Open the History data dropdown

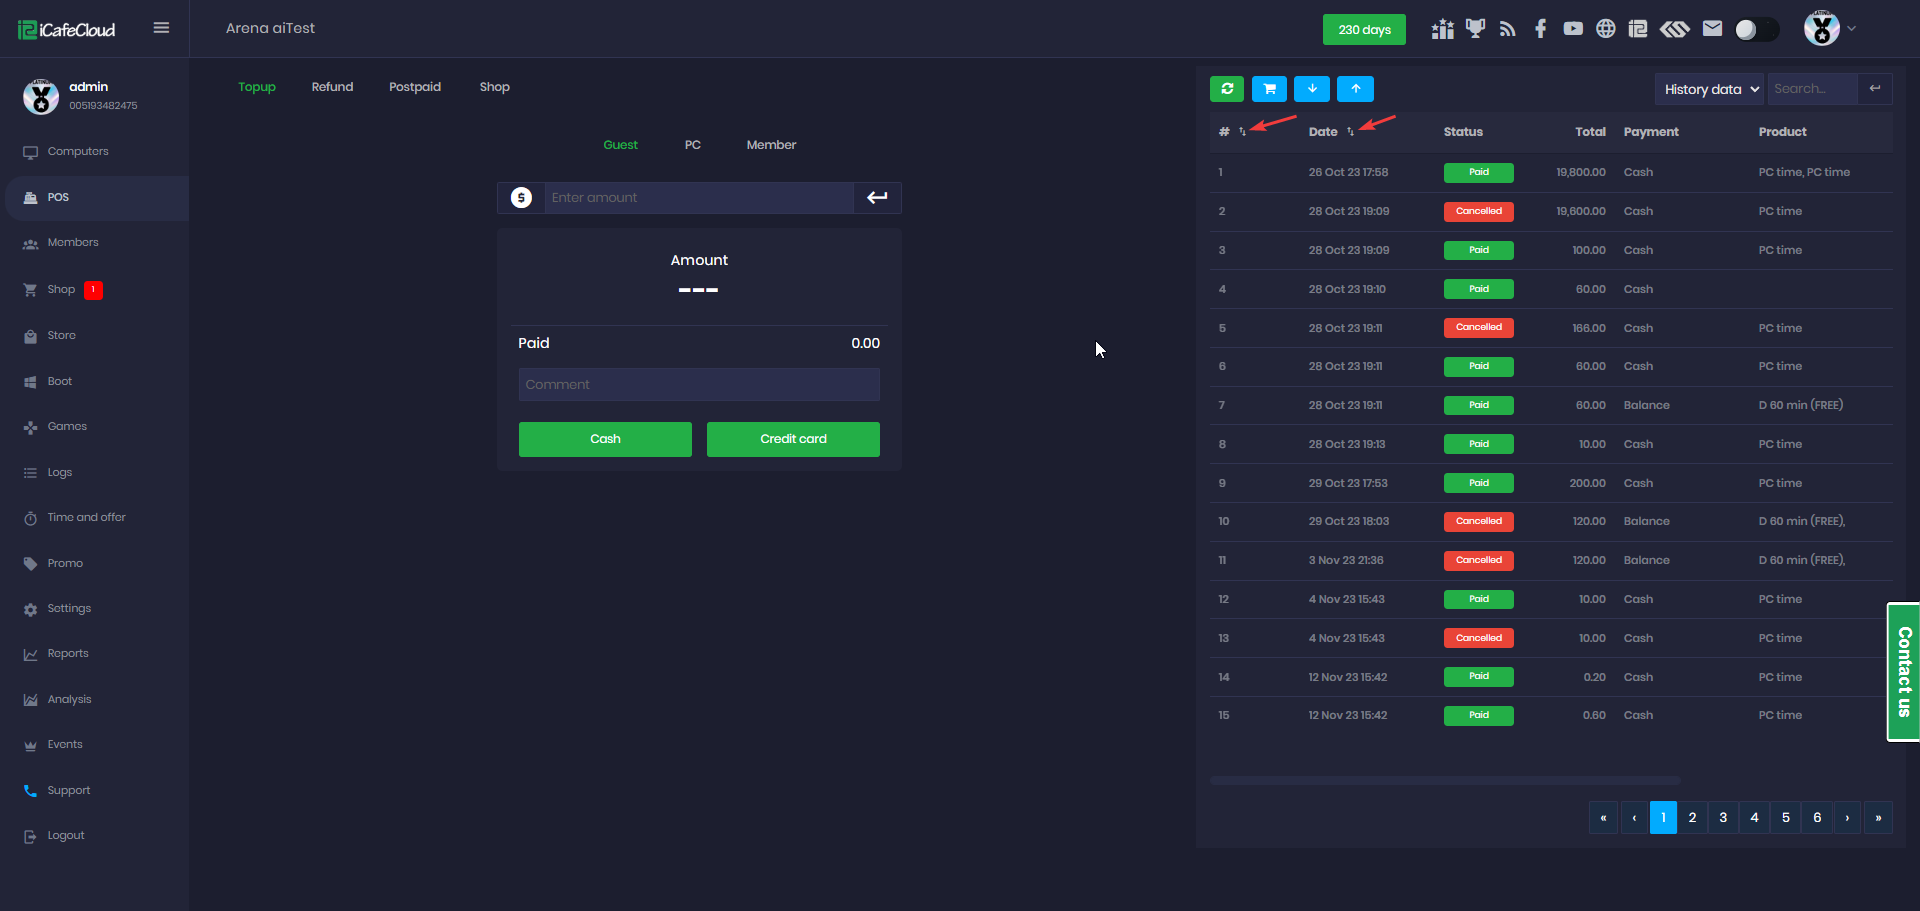[x=1710, y=89]
